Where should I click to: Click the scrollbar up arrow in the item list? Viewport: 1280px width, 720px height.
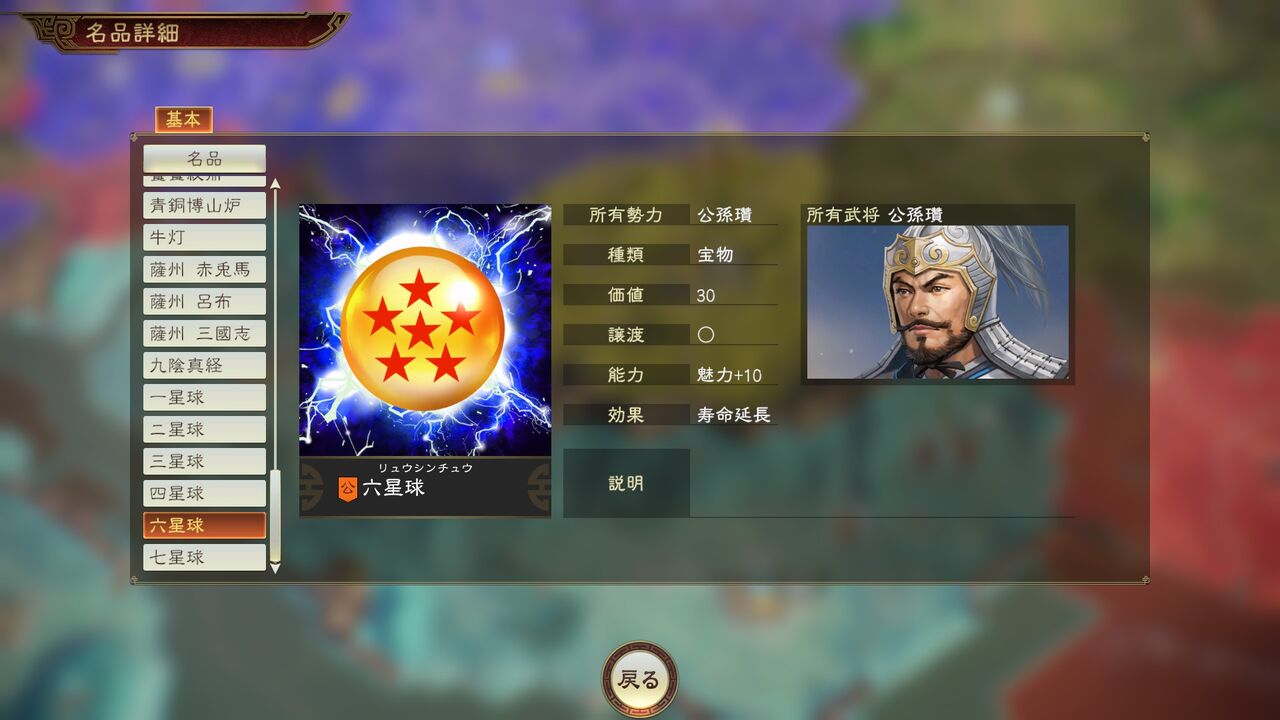pos(275,184)
